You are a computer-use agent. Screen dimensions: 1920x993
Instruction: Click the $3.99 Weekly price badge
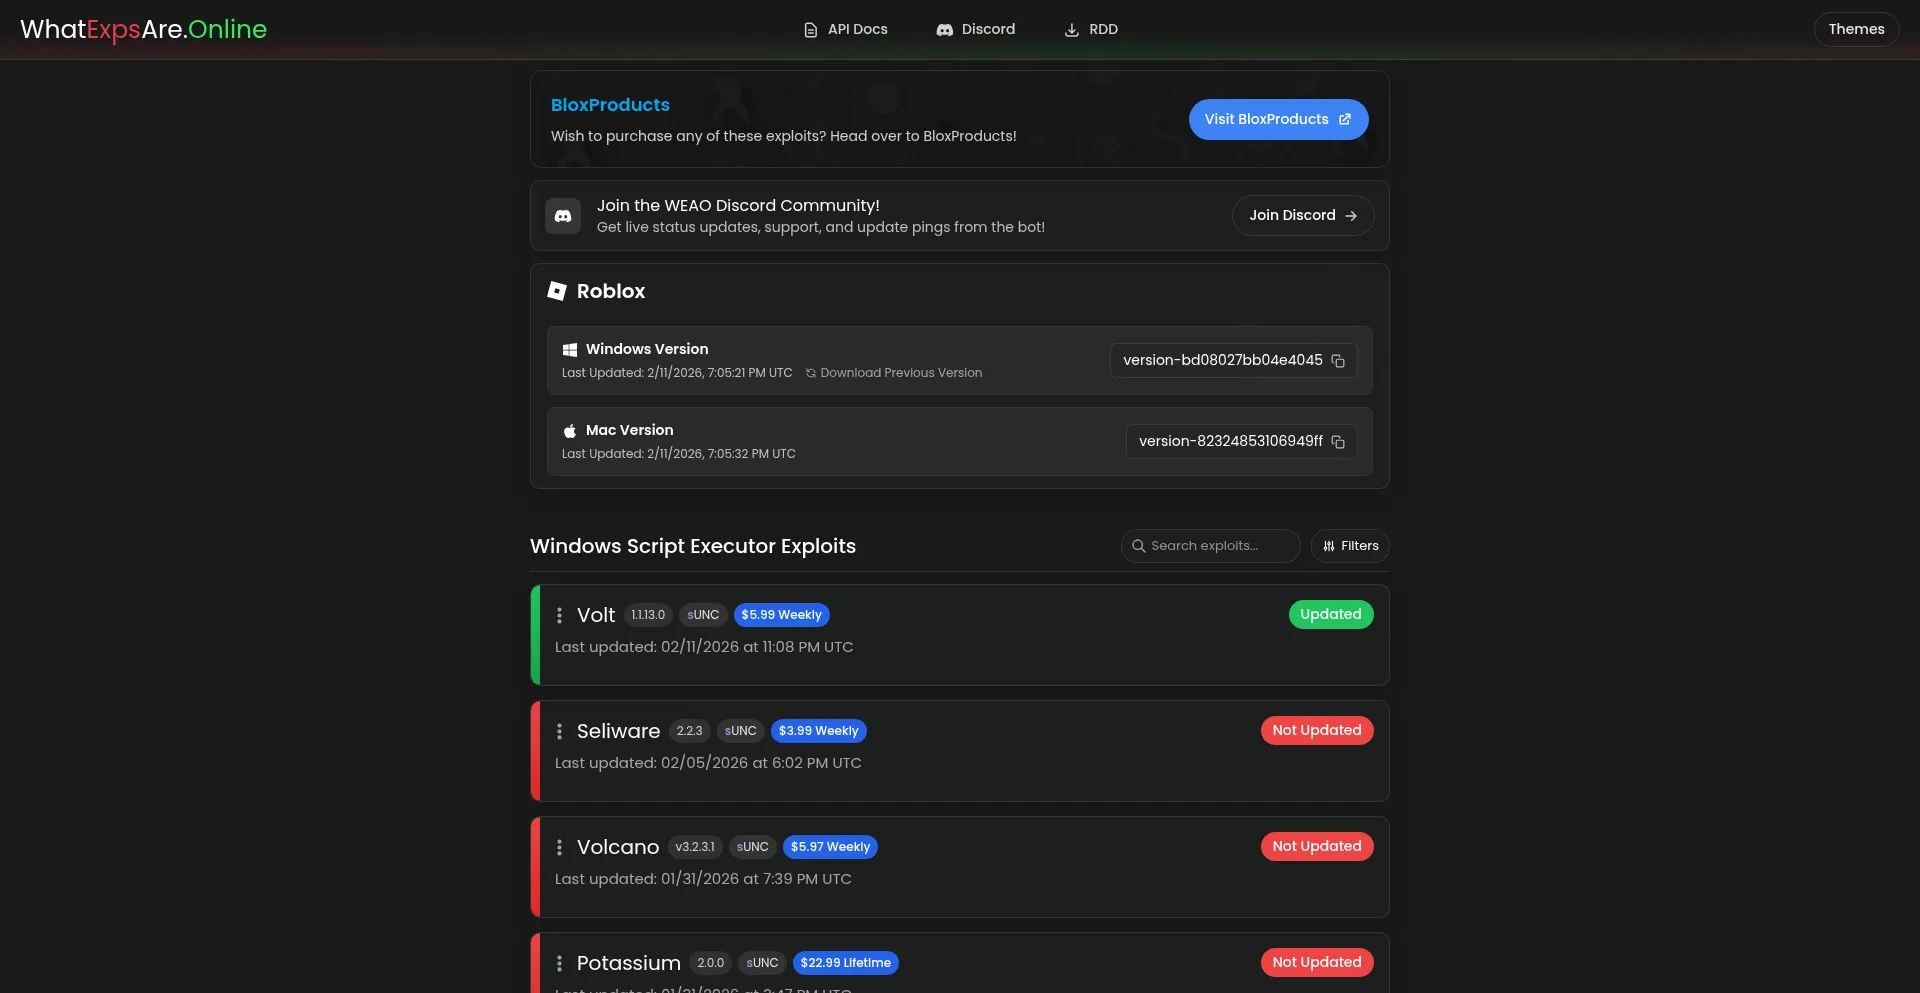pos(819,731)
